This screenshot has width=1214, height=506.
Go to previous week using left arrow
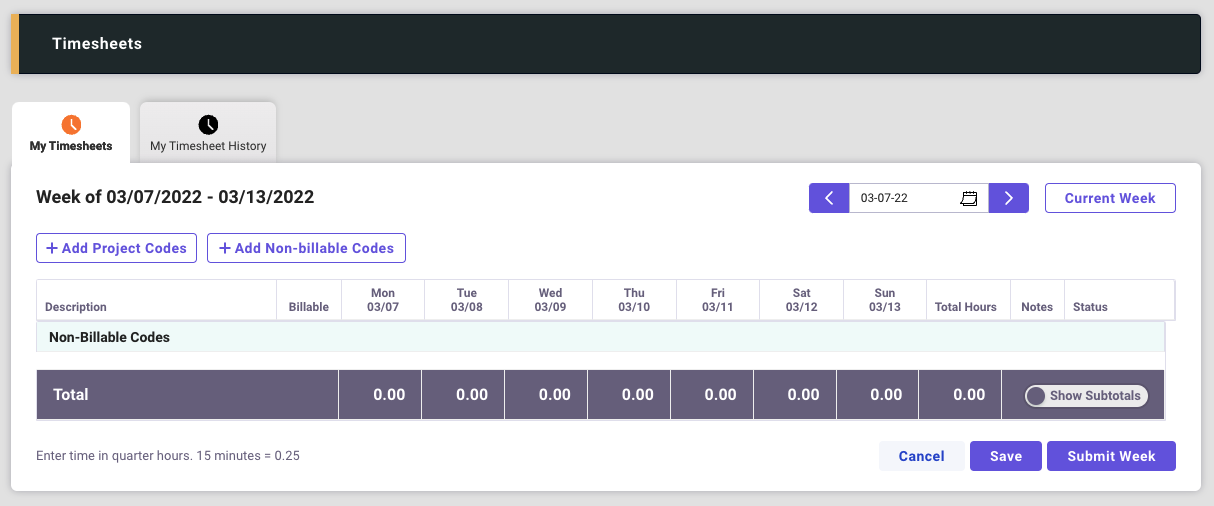(829, 198)
